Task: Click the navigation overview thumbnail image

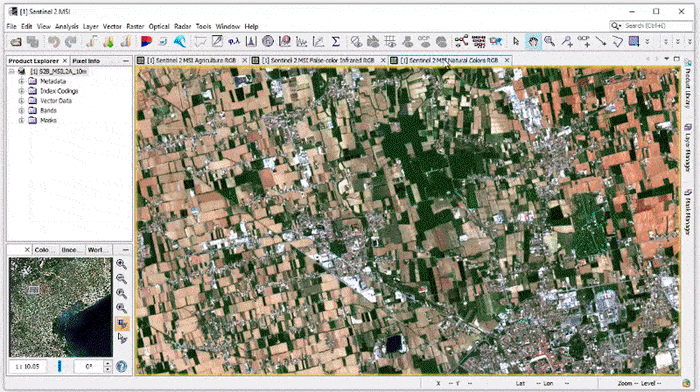Action: tap(61, 307)
